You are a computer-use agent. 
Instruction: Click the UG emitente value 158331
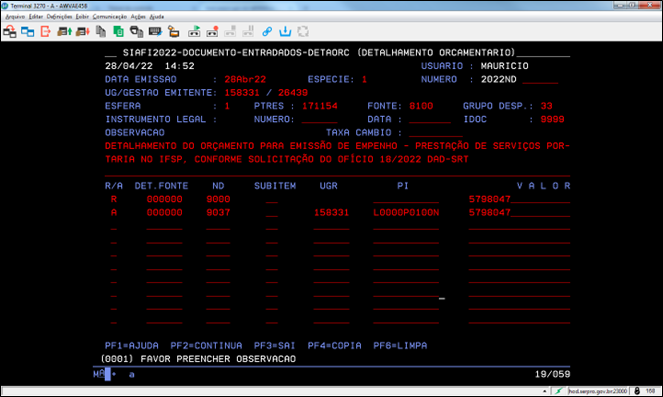(x=241, y=93)
